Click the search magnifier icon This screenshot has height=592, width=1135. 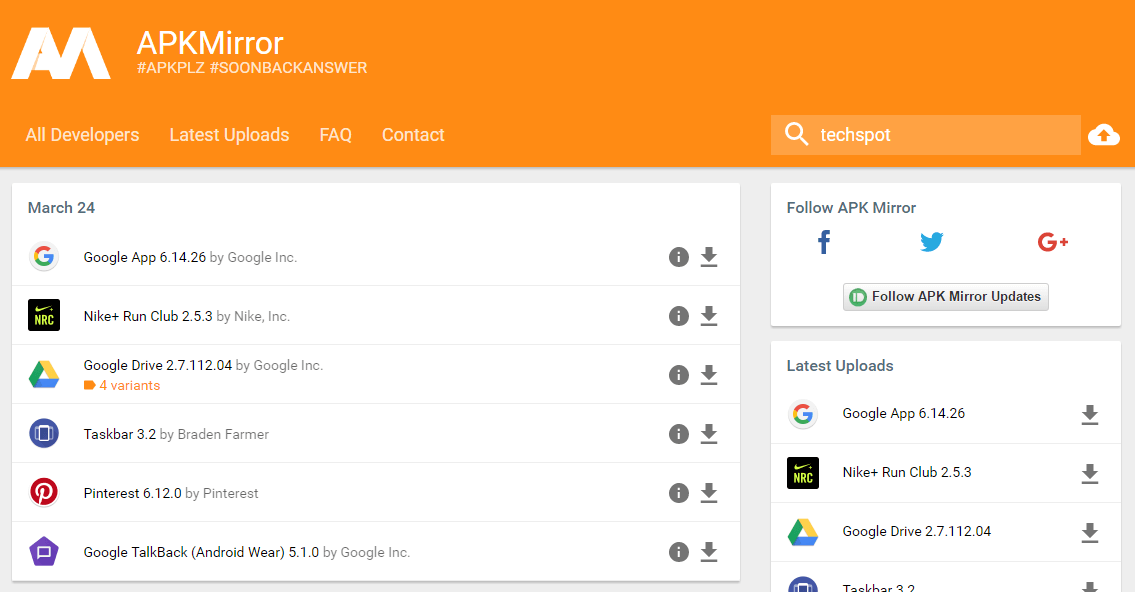[x=796, y=134]
